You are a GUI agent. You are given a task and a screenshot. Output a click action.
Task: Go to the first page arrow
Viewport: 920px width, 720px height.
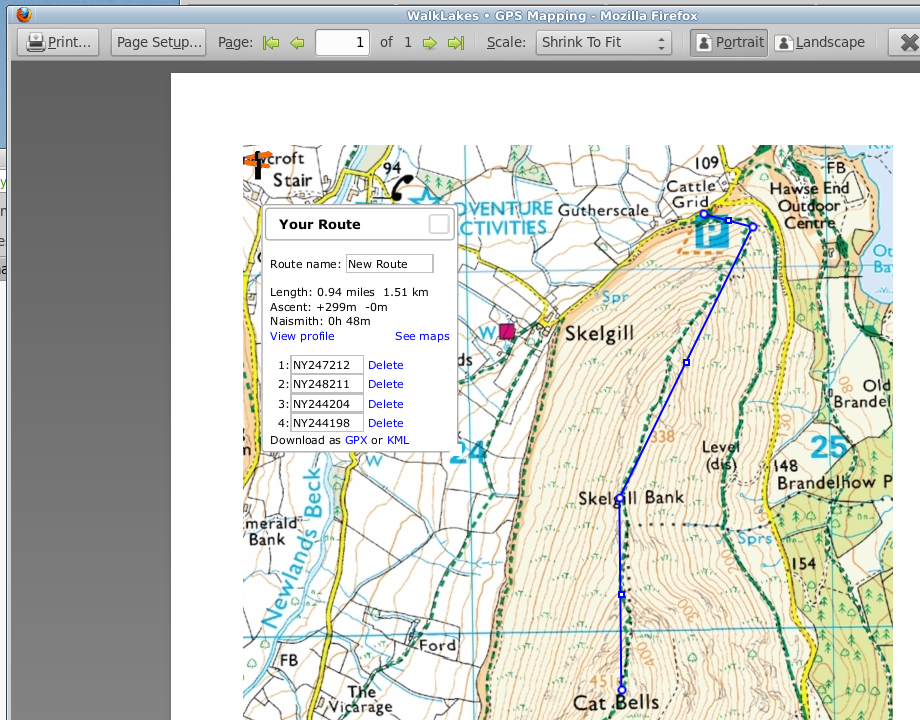tap(271, 42)
